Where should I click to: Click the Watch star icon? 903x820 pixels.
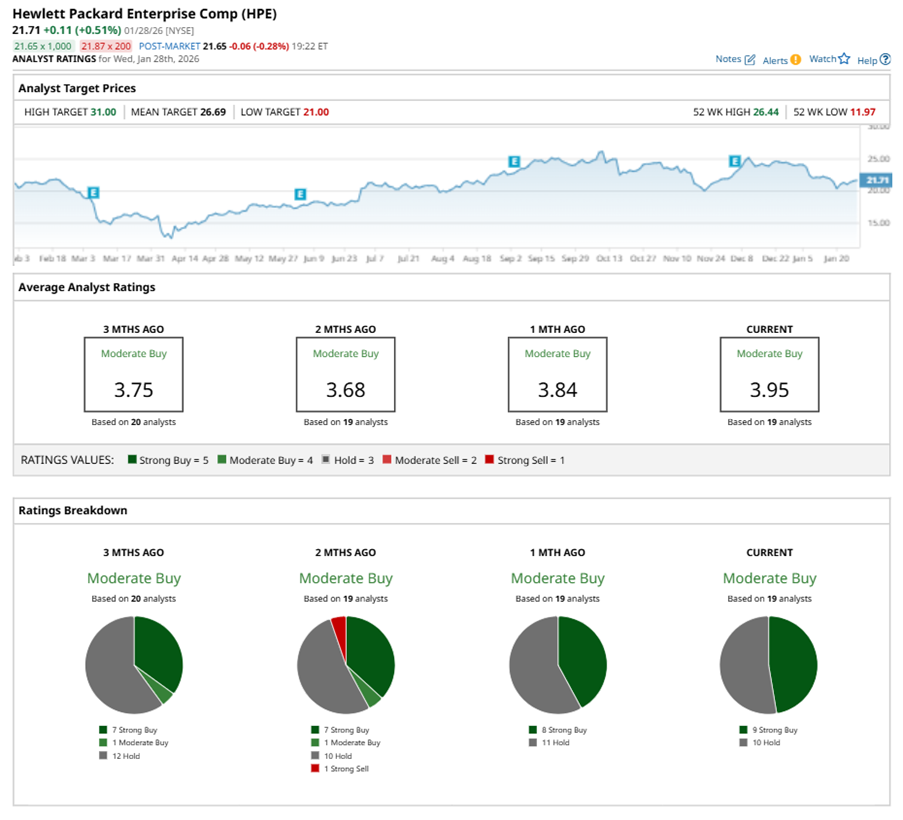(844, 59)
